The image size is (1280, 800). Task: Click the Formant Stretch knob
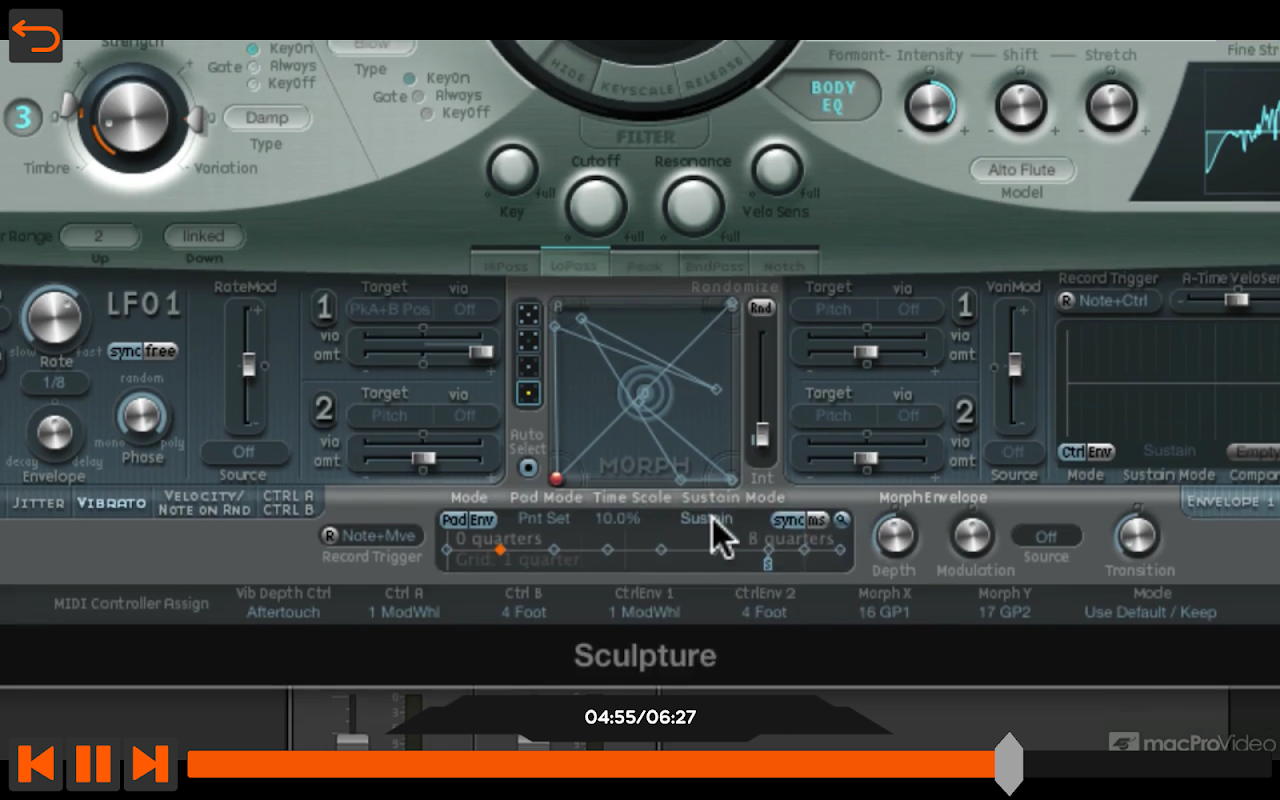click(x=1111, y=105)
